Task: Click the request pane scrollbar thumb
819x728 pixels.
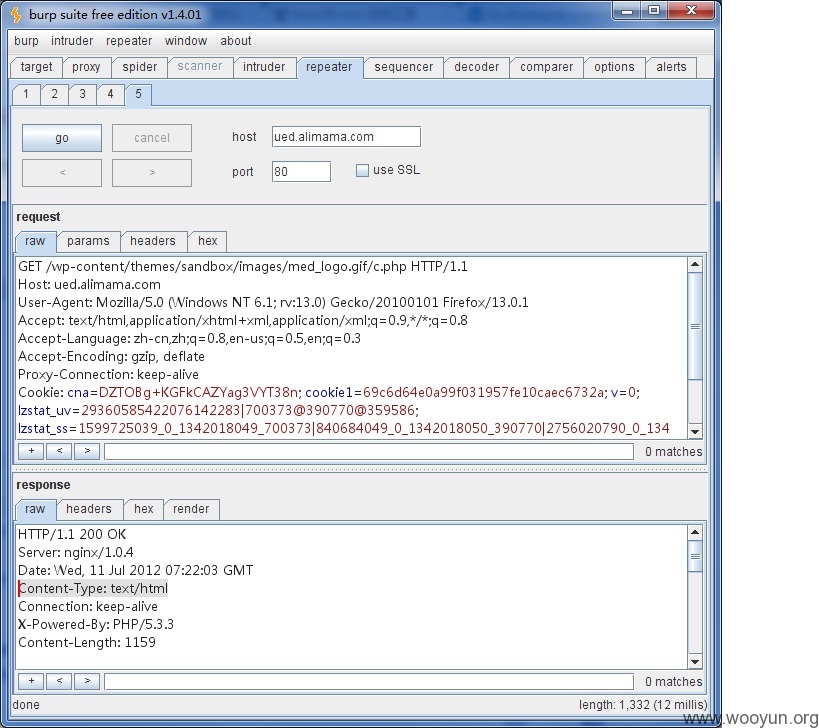Action: coord(695,326)
